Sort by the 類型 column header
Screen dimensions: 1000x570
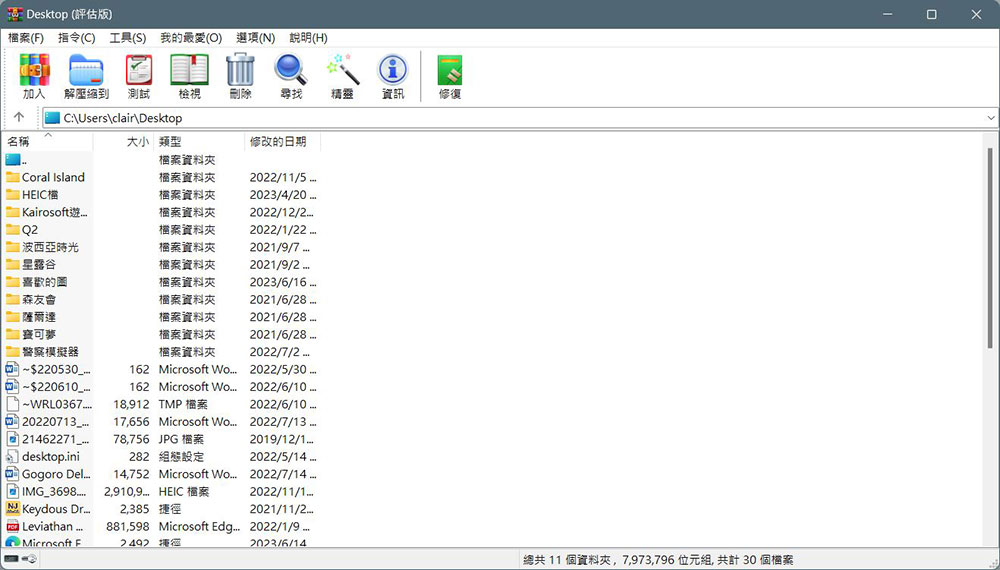point(200,142)
